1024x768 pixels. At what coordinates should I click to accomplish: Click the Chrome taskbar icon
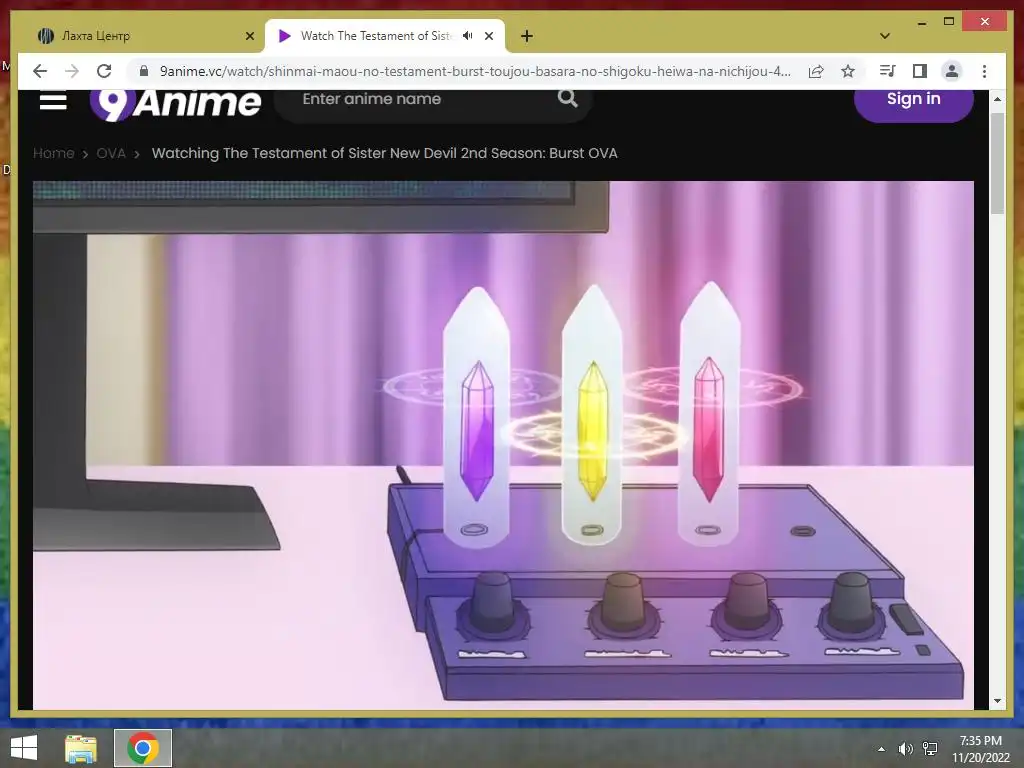142,748
